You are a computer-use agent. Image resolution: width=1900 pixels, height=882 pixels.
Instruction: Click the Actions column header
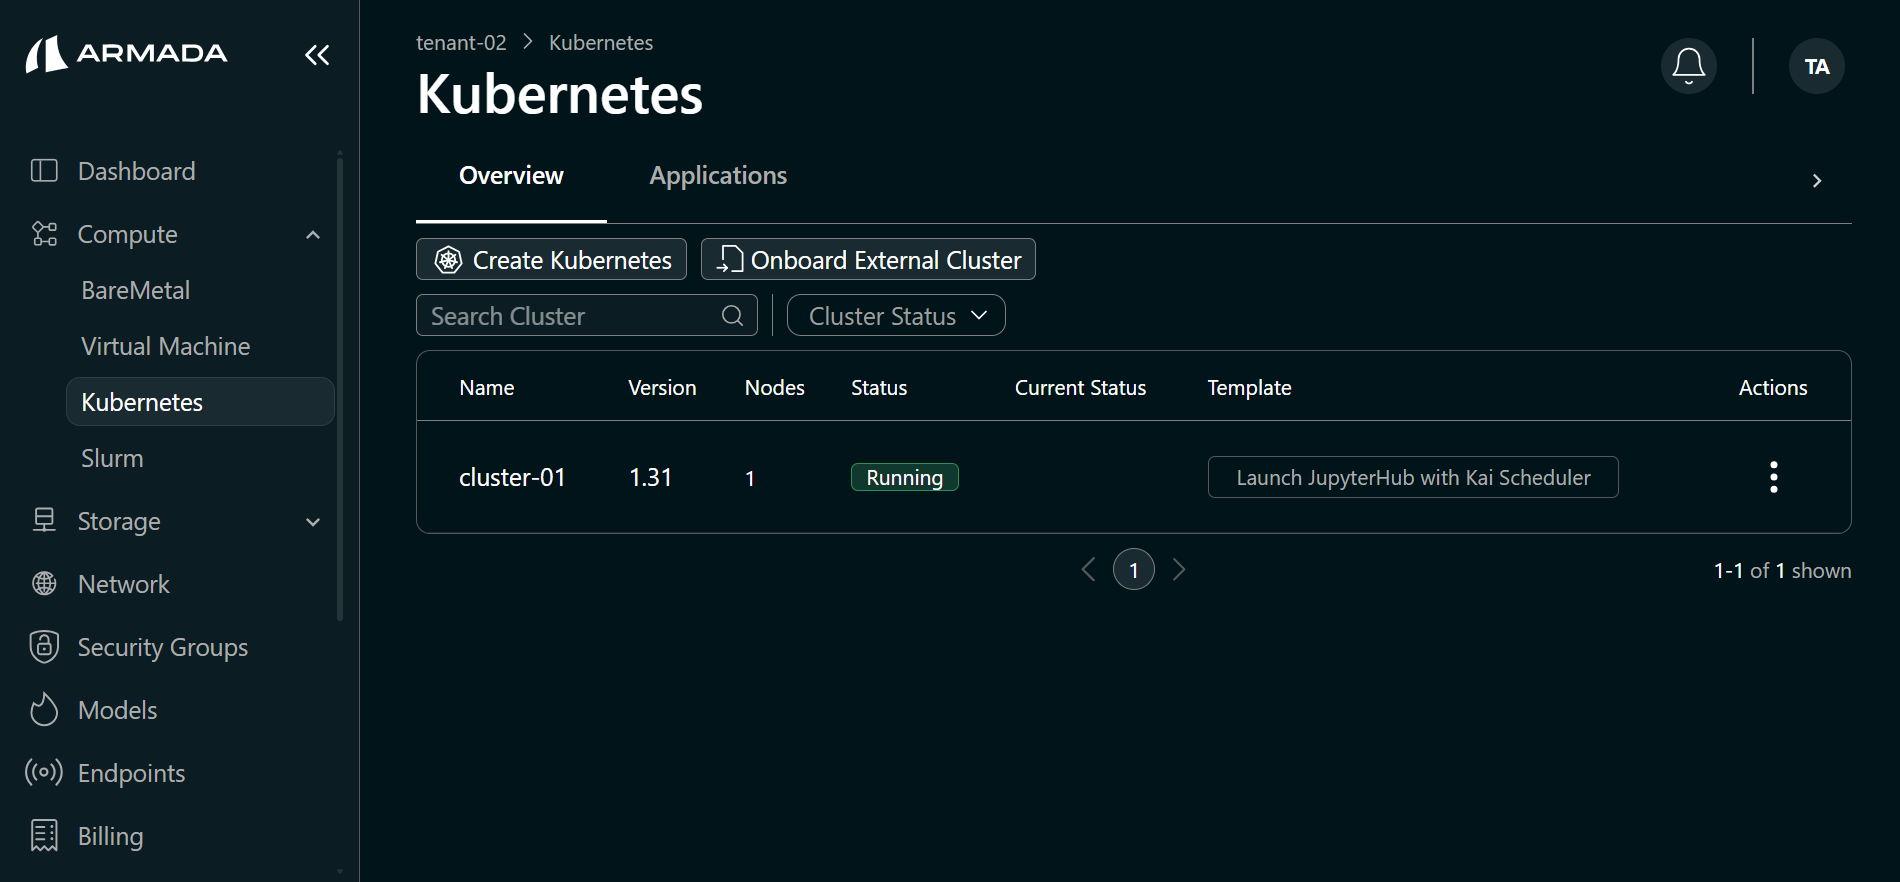[1773, 388]
